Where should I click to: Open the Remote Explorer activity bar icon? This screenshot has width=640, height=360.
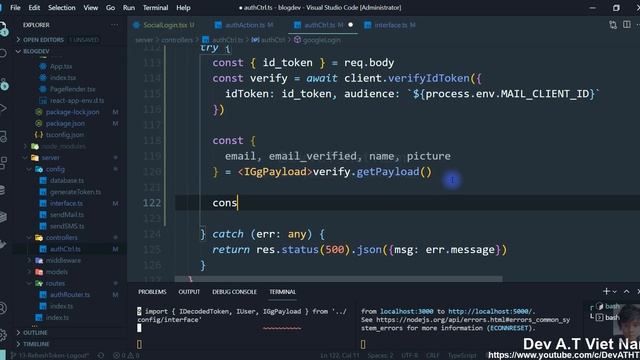3,136
